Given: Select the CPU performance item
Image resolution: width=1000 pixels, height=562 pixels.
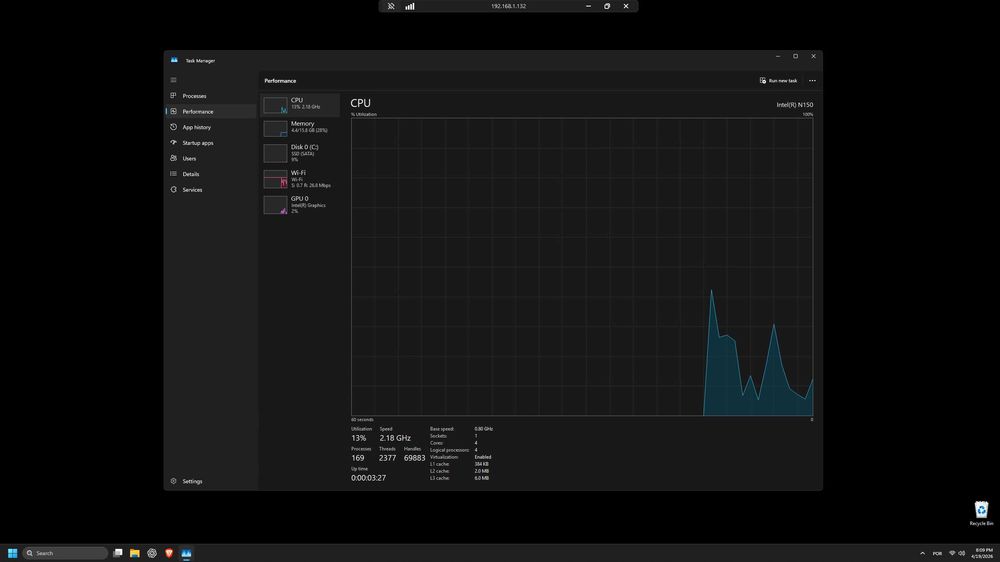Looking at the screenshot, I should (300, 105).
